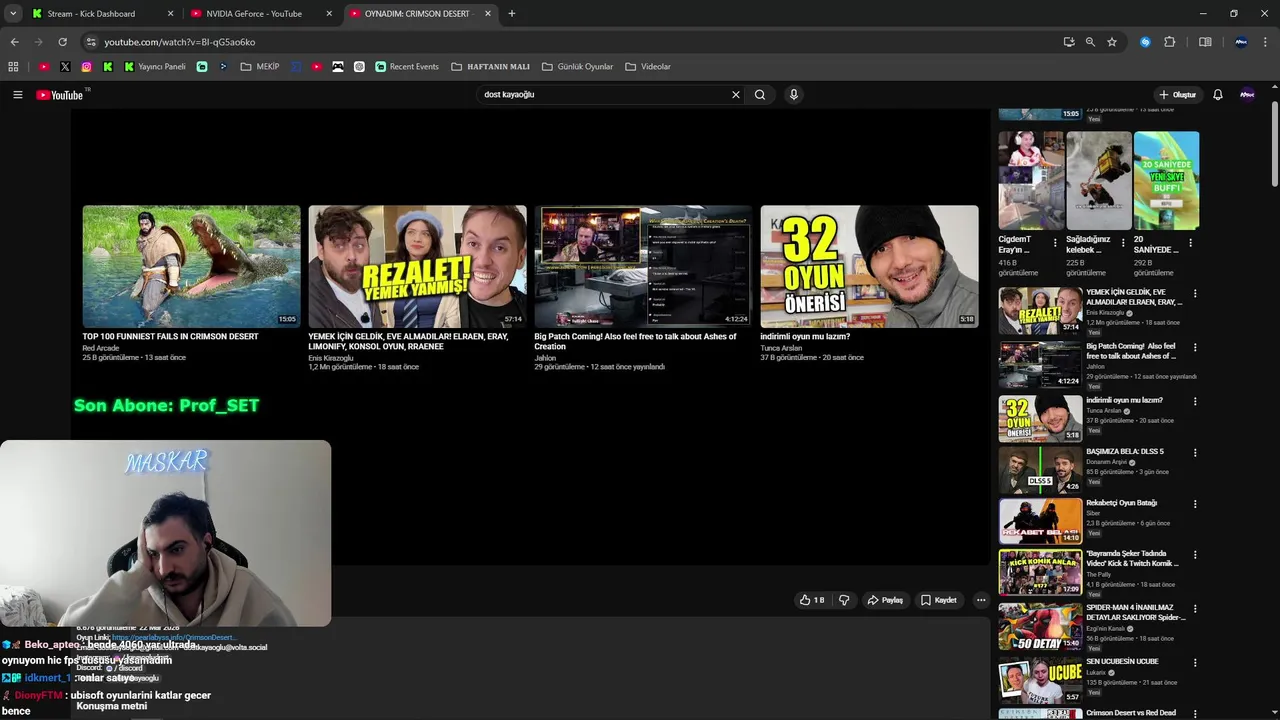Open the browser zoom magnifier icon
1280x720 pixels.
[1090, 42]
